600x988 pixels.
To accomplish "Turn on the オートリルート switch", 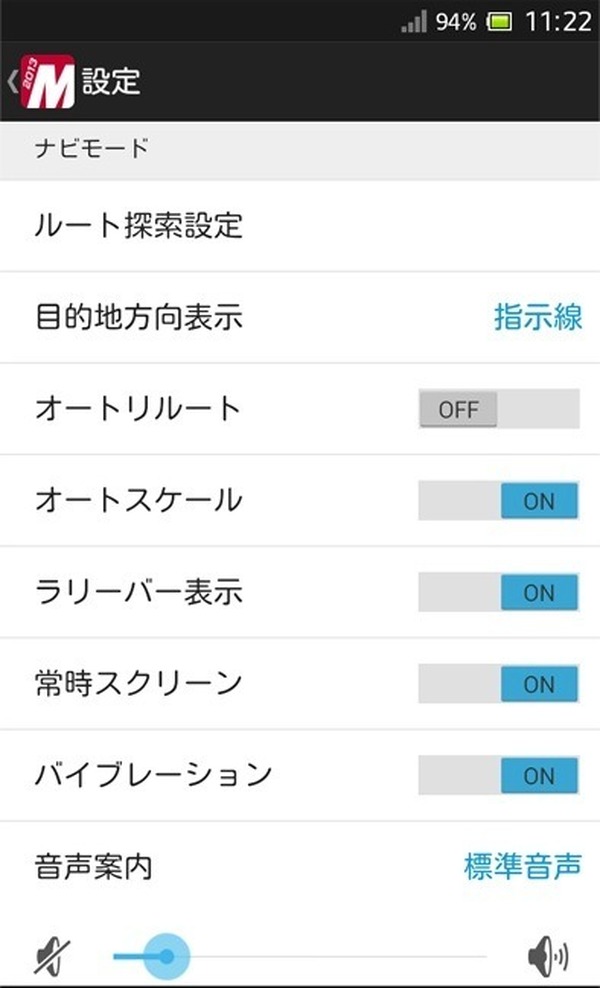I will pos(498,409).
